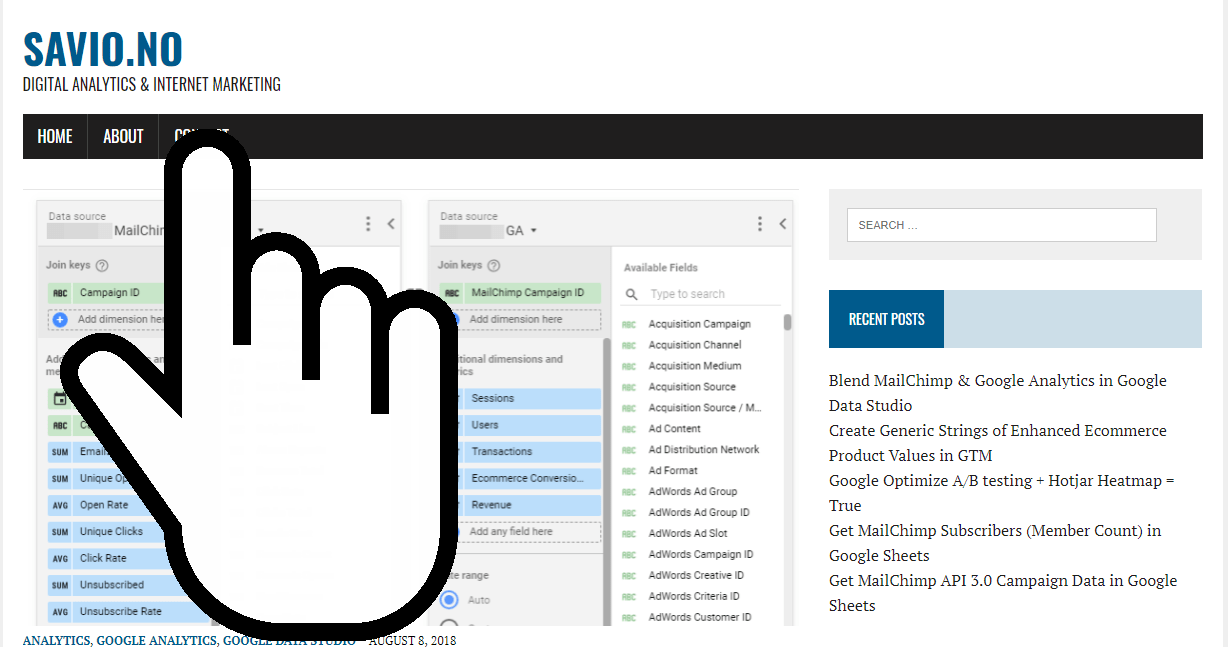Click three-dot menu of MailChimp data source

368,224
